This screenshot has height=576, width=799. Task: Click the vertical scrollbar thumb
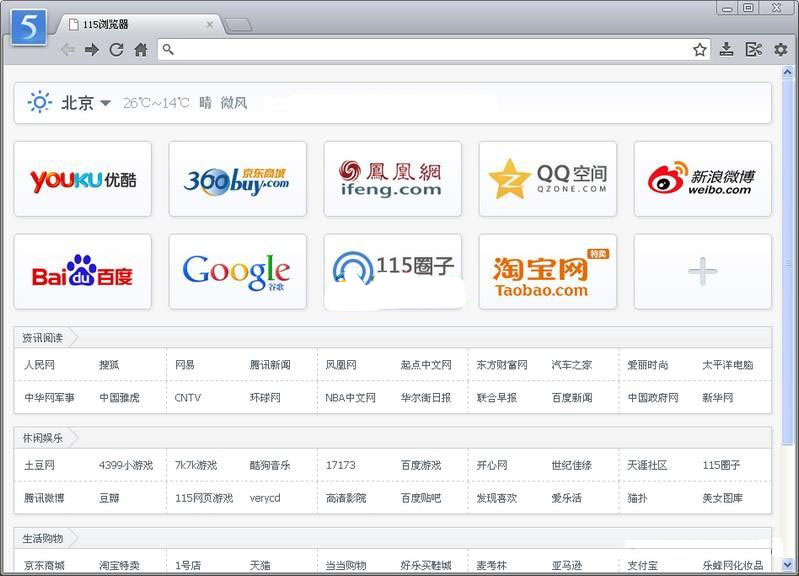(787, 263)
